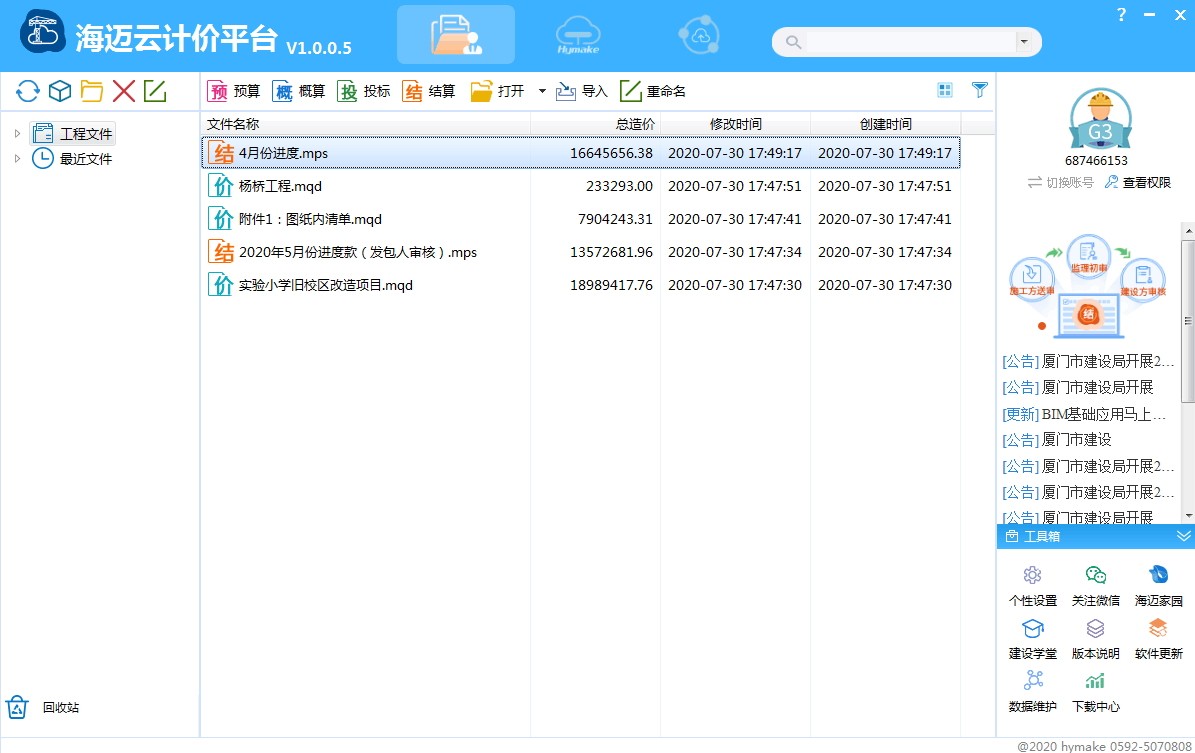Expand the 最近文件 tree node
This screenshot has width=1195, height=753.
pyautogui.click(x=17, y=159)
